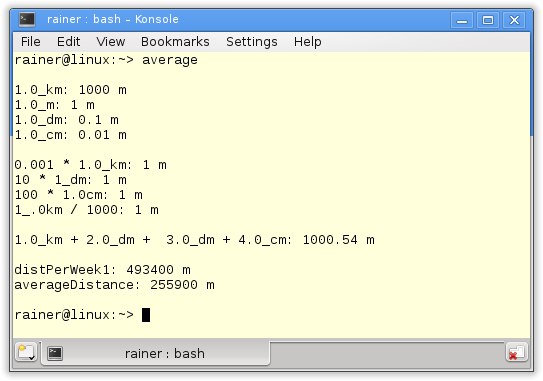
Task: Click the terminal icon on the bash tab
Action: [55, 353]
